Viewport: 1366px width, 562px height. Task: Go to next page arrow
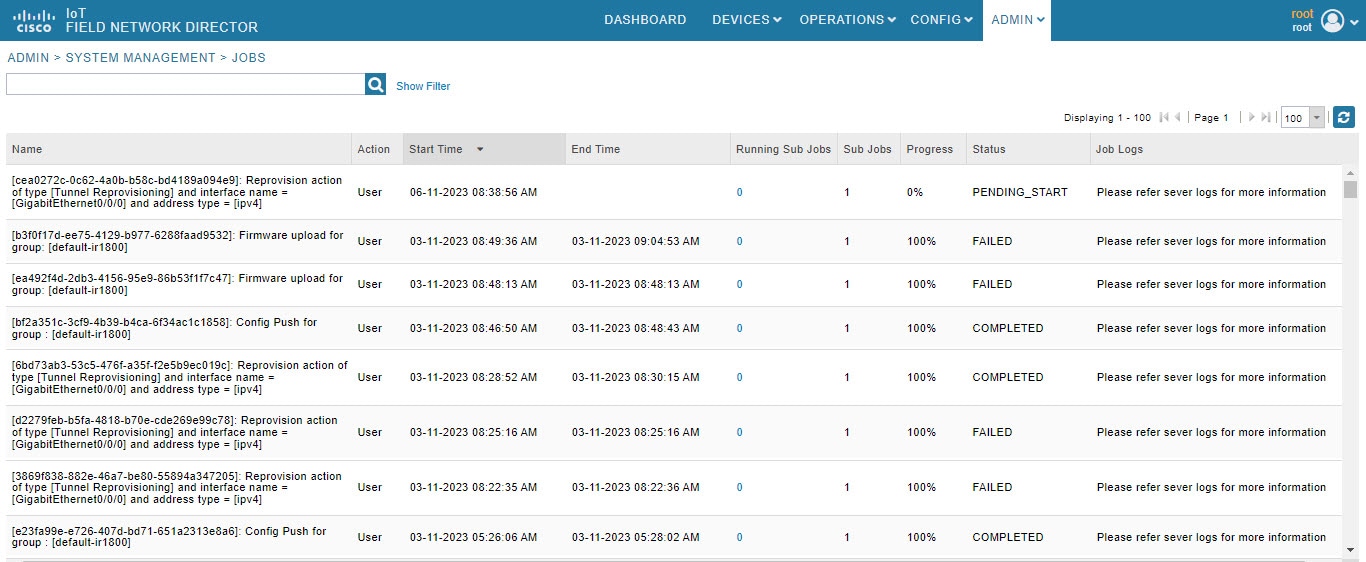pyautogui.click(x=1252, y=117)
